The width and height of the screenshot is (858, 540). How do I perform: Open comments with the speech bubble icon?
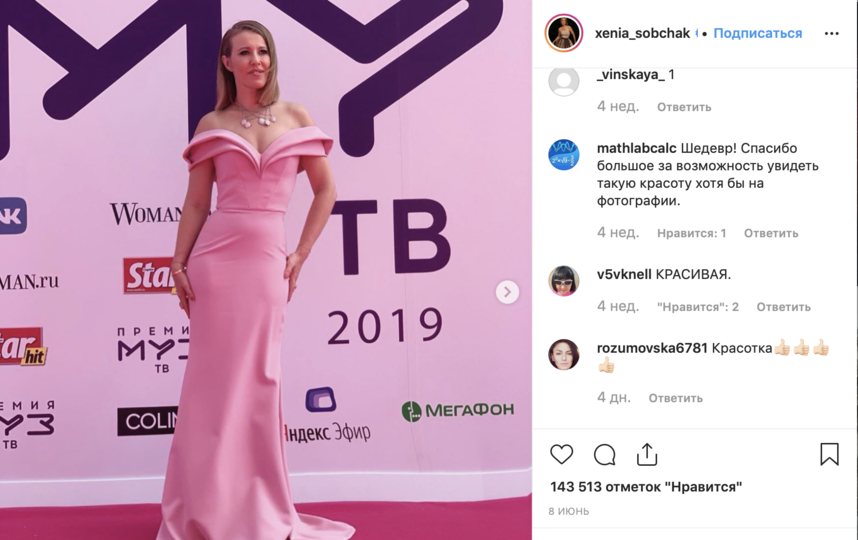tap(605, 455)
